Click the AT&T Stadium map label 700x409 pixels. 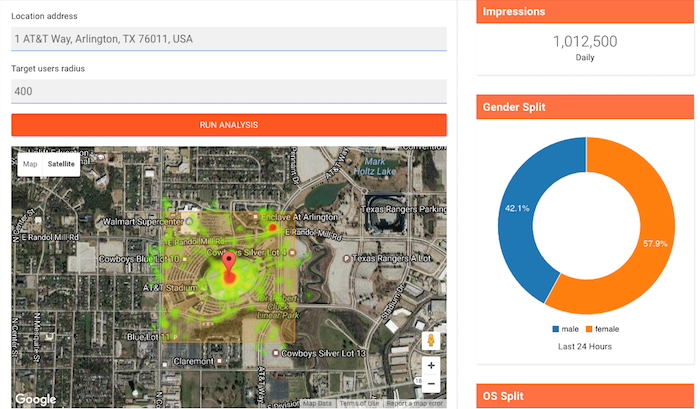click(x=170, y=288)
